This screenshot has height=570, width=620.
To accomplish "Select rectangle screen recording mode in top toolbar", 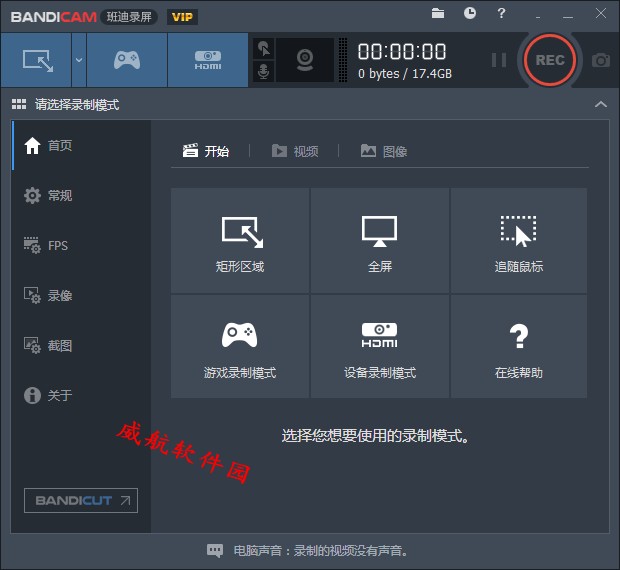I will 36,60.
